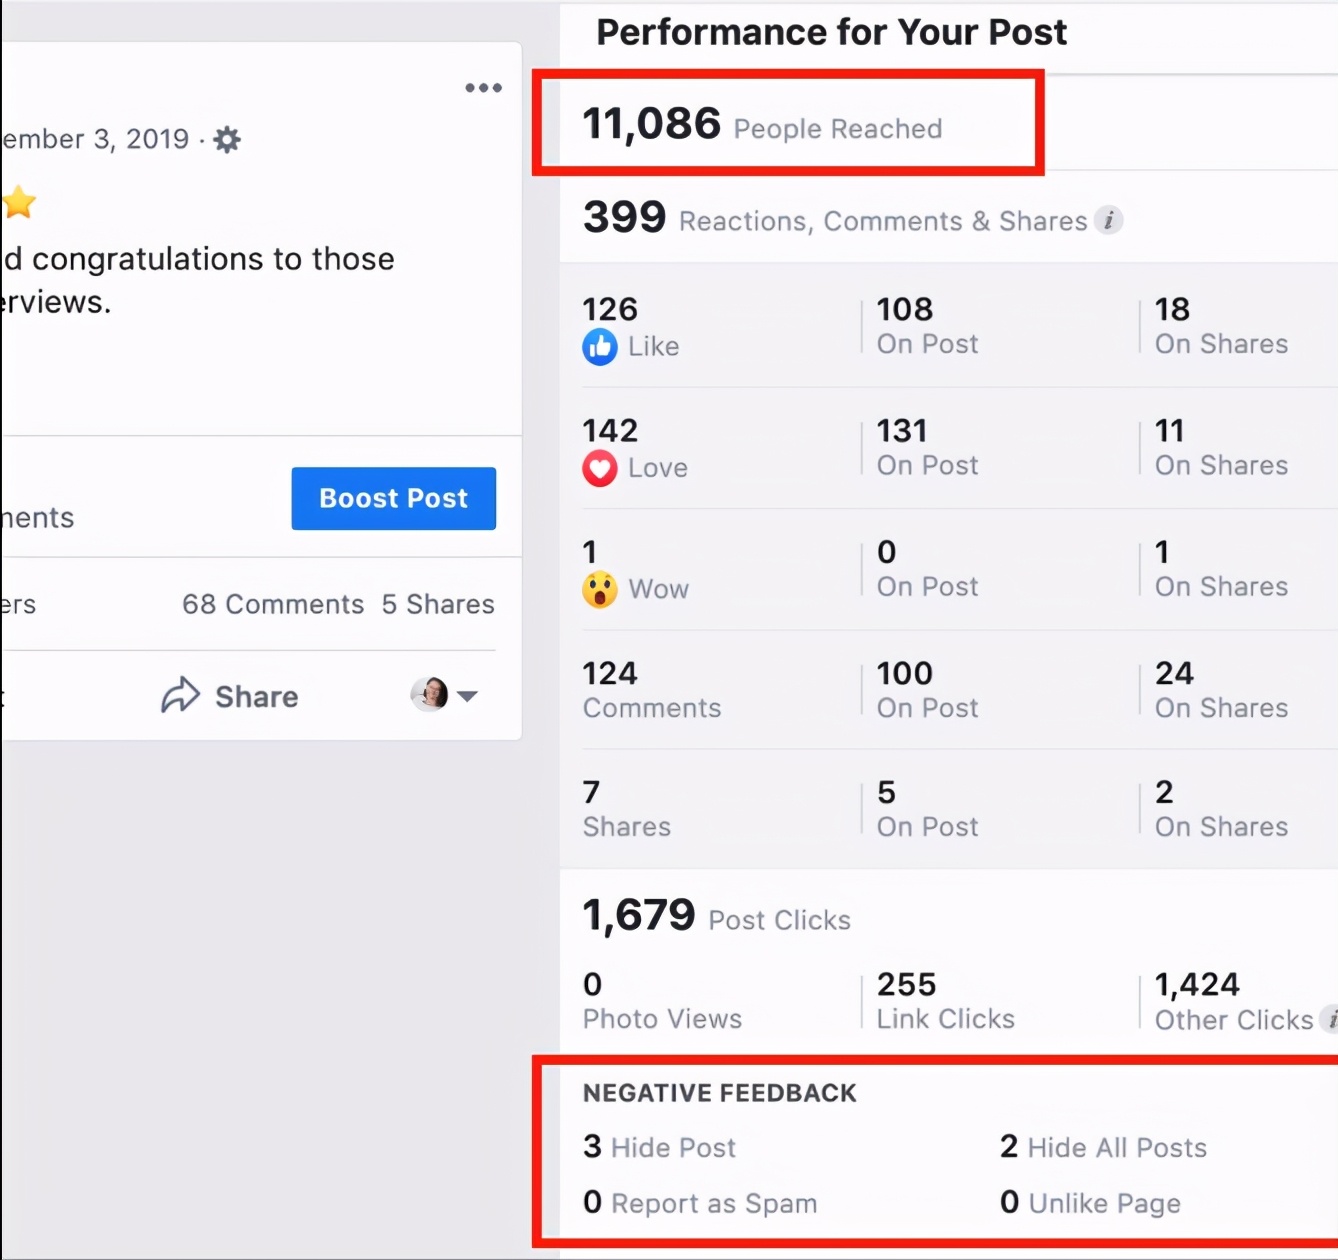The image size is (1338, 1260).
Task: Click the Like thumbs-up reaction icon
Action: (x=599, y=346)
